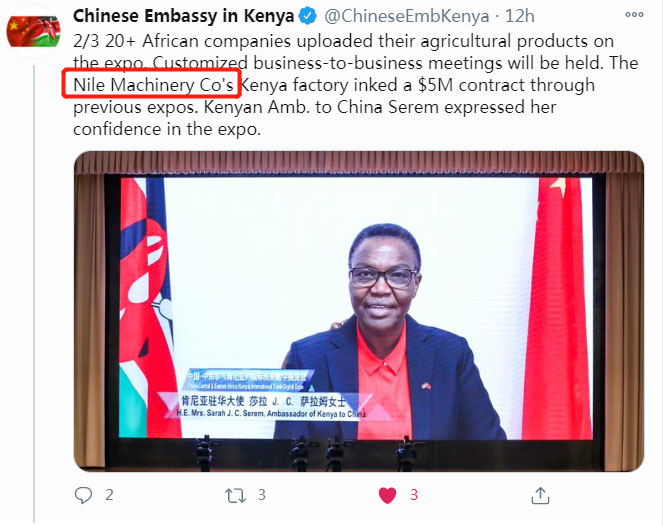Click the reply speech bubble icon

(83, 495)
